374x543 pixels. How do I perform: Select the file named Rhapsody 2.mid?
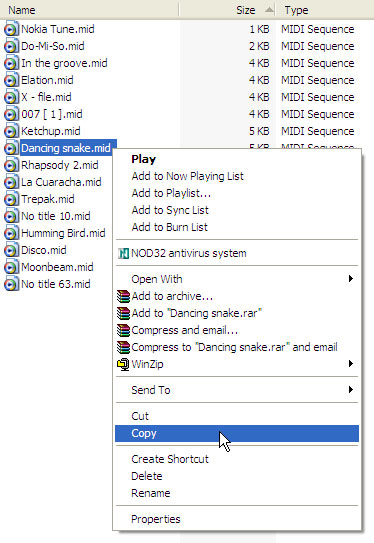tap(60, 165)
